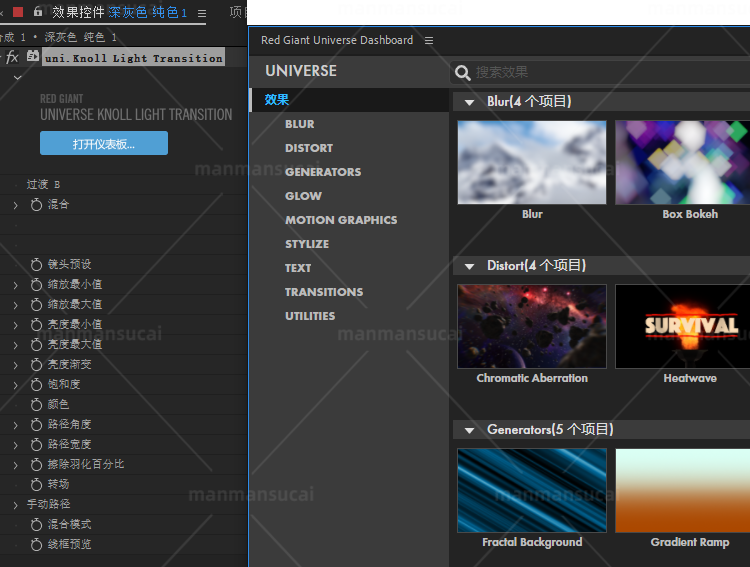Image resolution: width=750 pixels, height=567 pixels.
Task: Toggle stopwatch for 亮度最小值
Action: pyautogui.click(x=36, y=325)
